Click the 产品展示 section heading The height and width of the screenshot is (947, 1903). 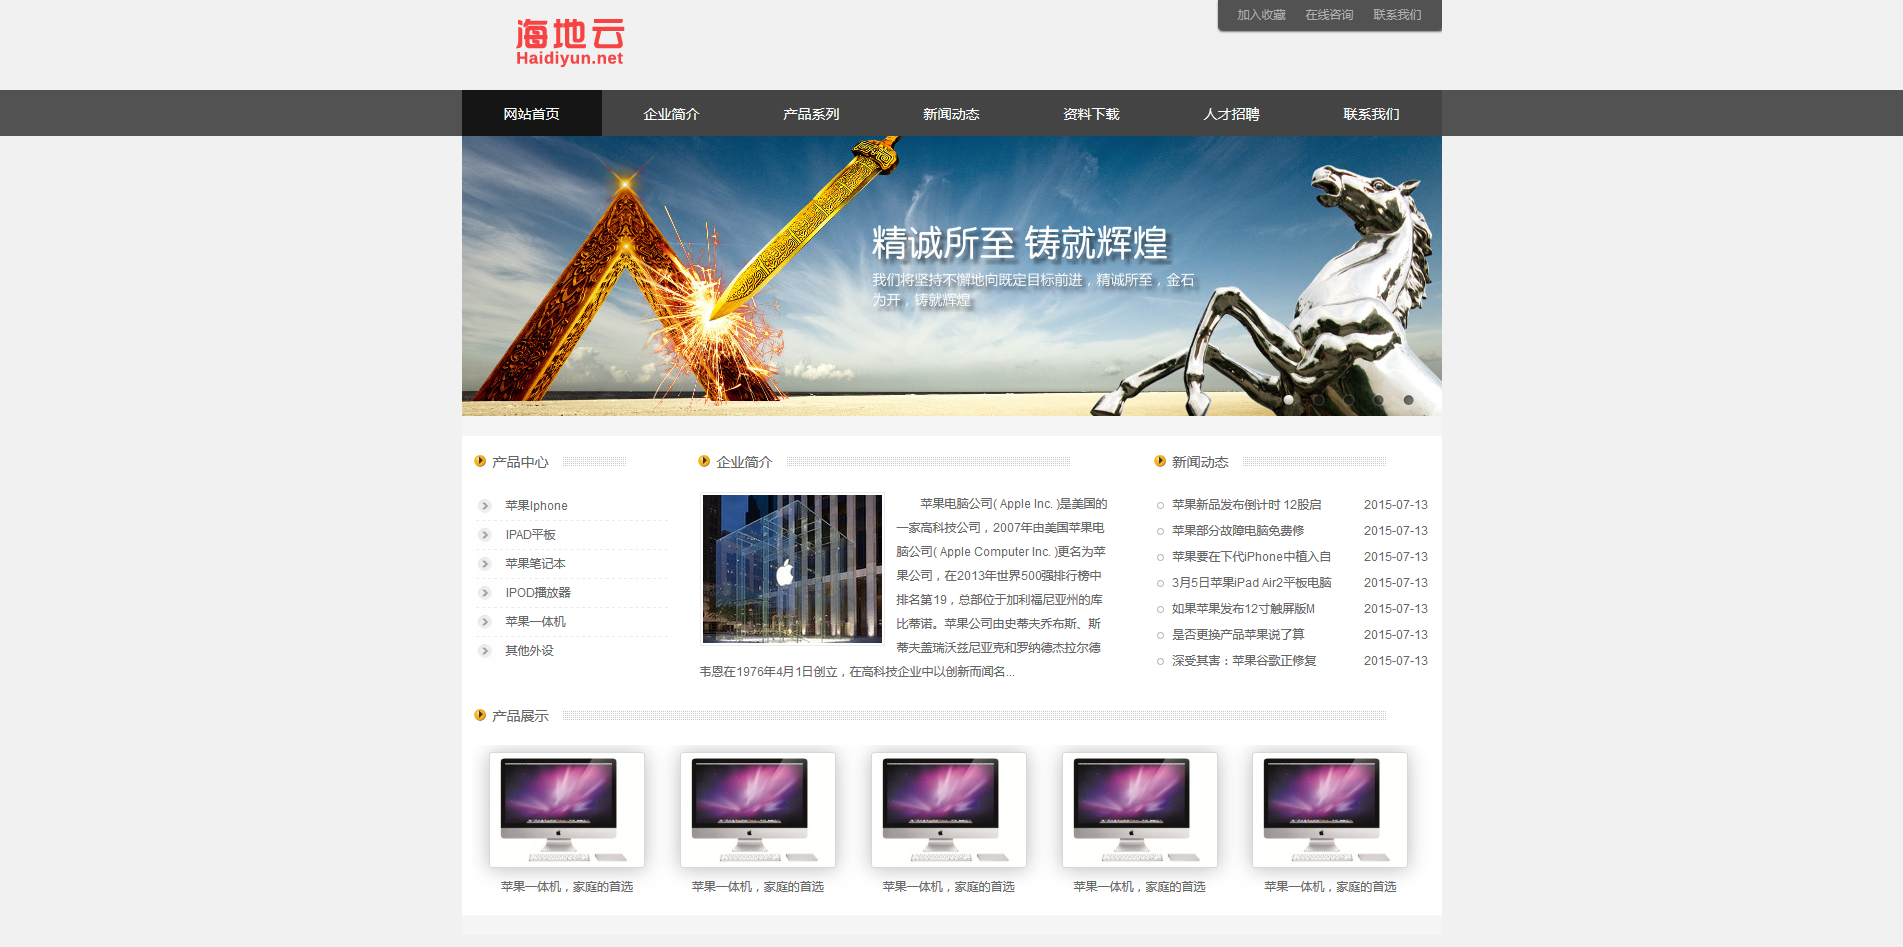click(520, 716)
